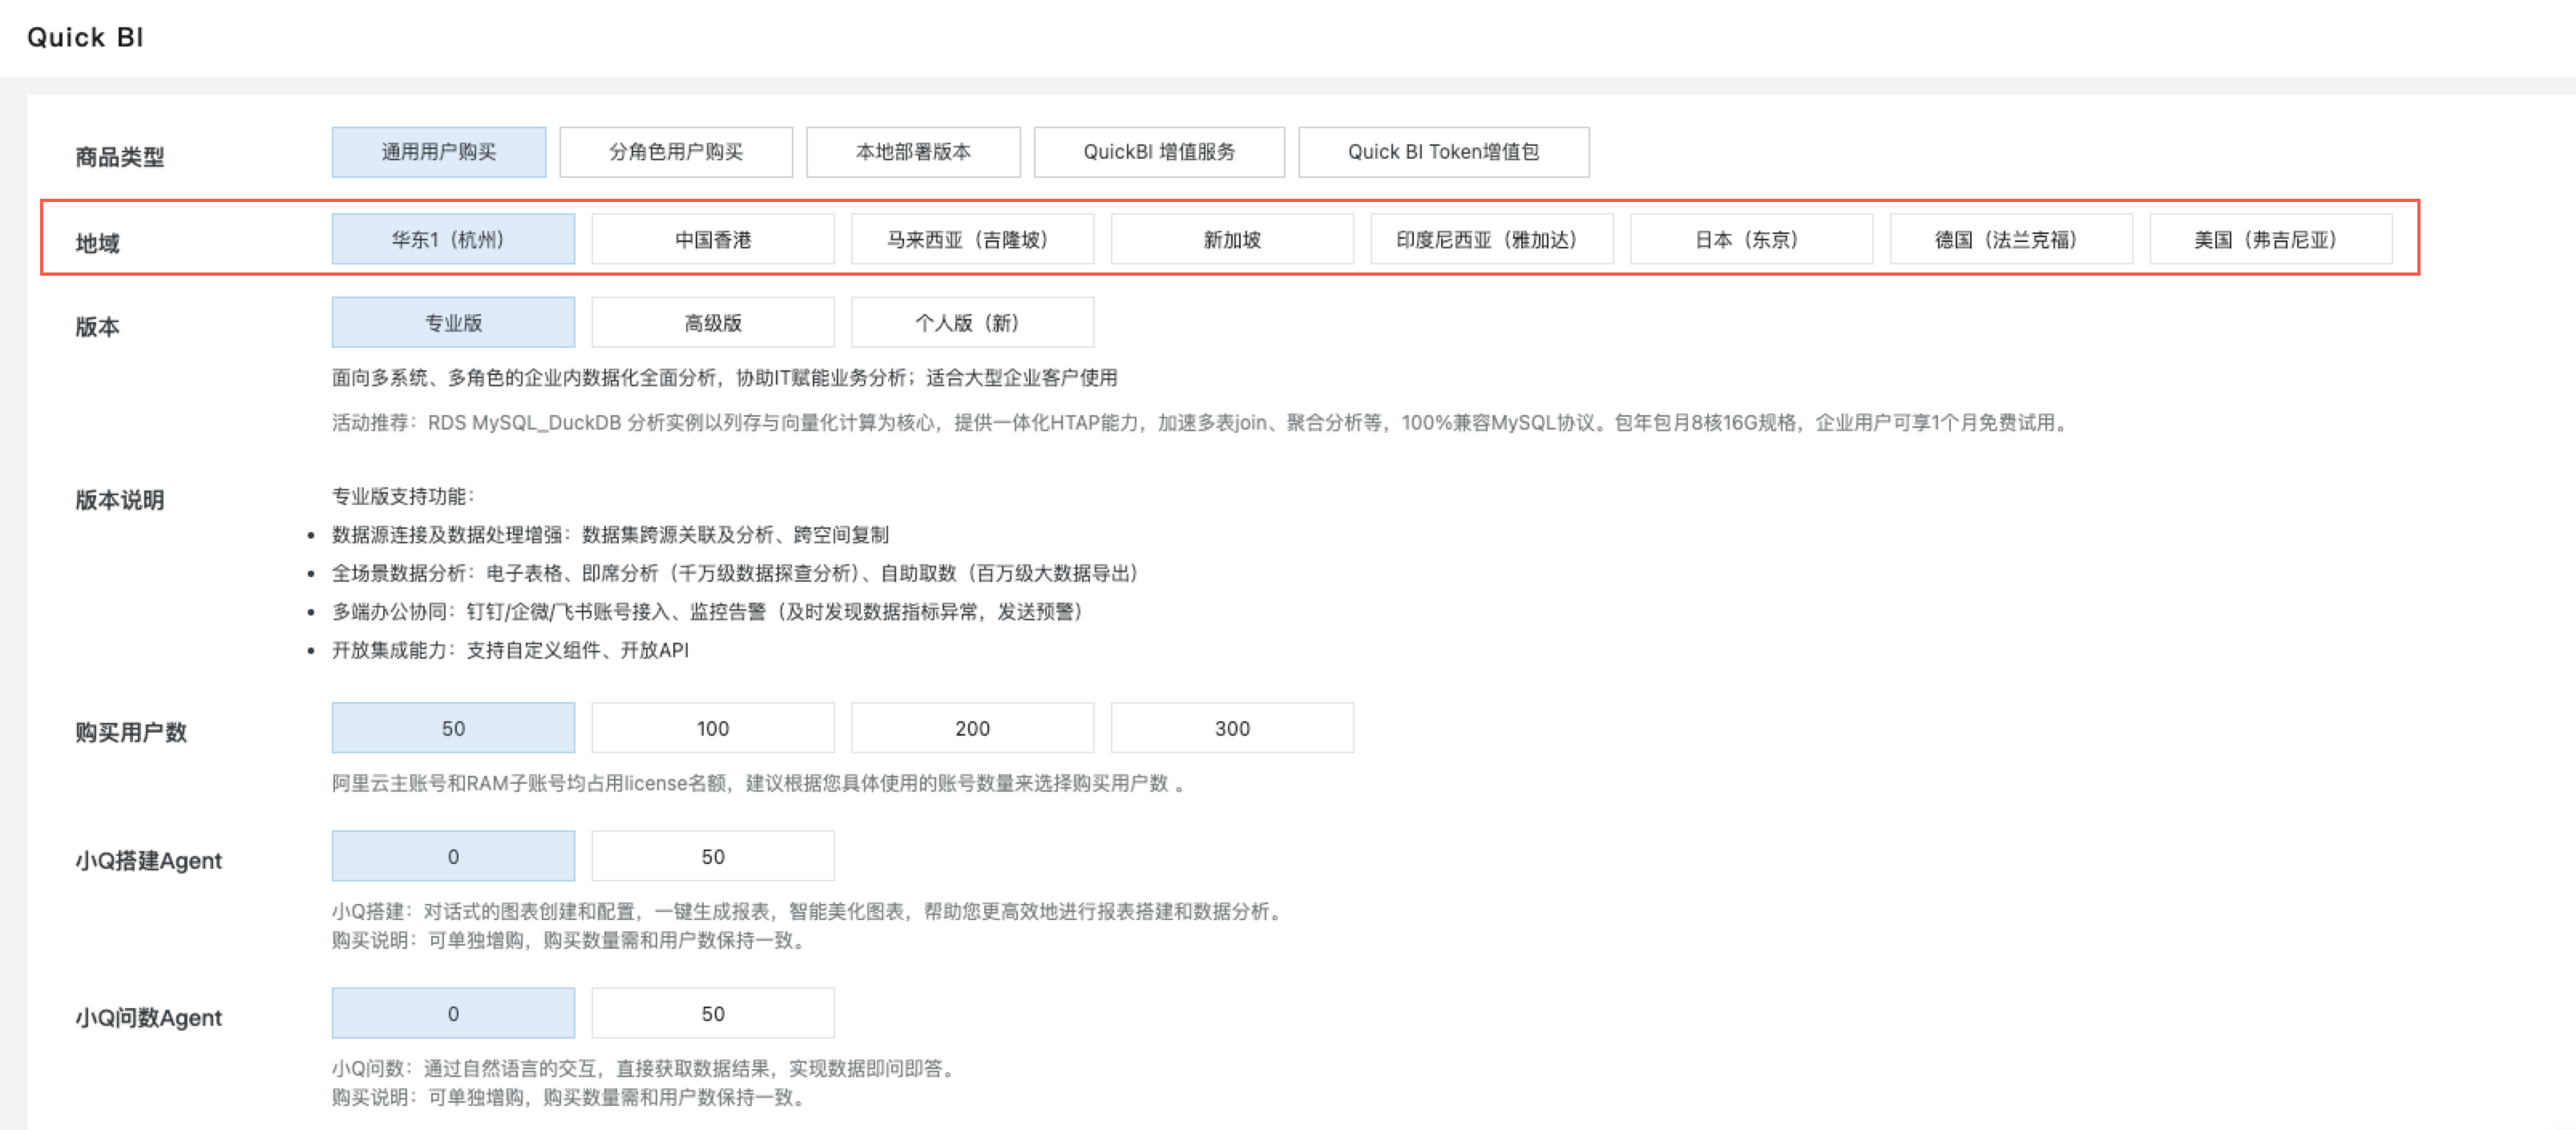Select 新加坡 region
The height and width of the screenshot is (1130, 2576).
pos(1231,239)
